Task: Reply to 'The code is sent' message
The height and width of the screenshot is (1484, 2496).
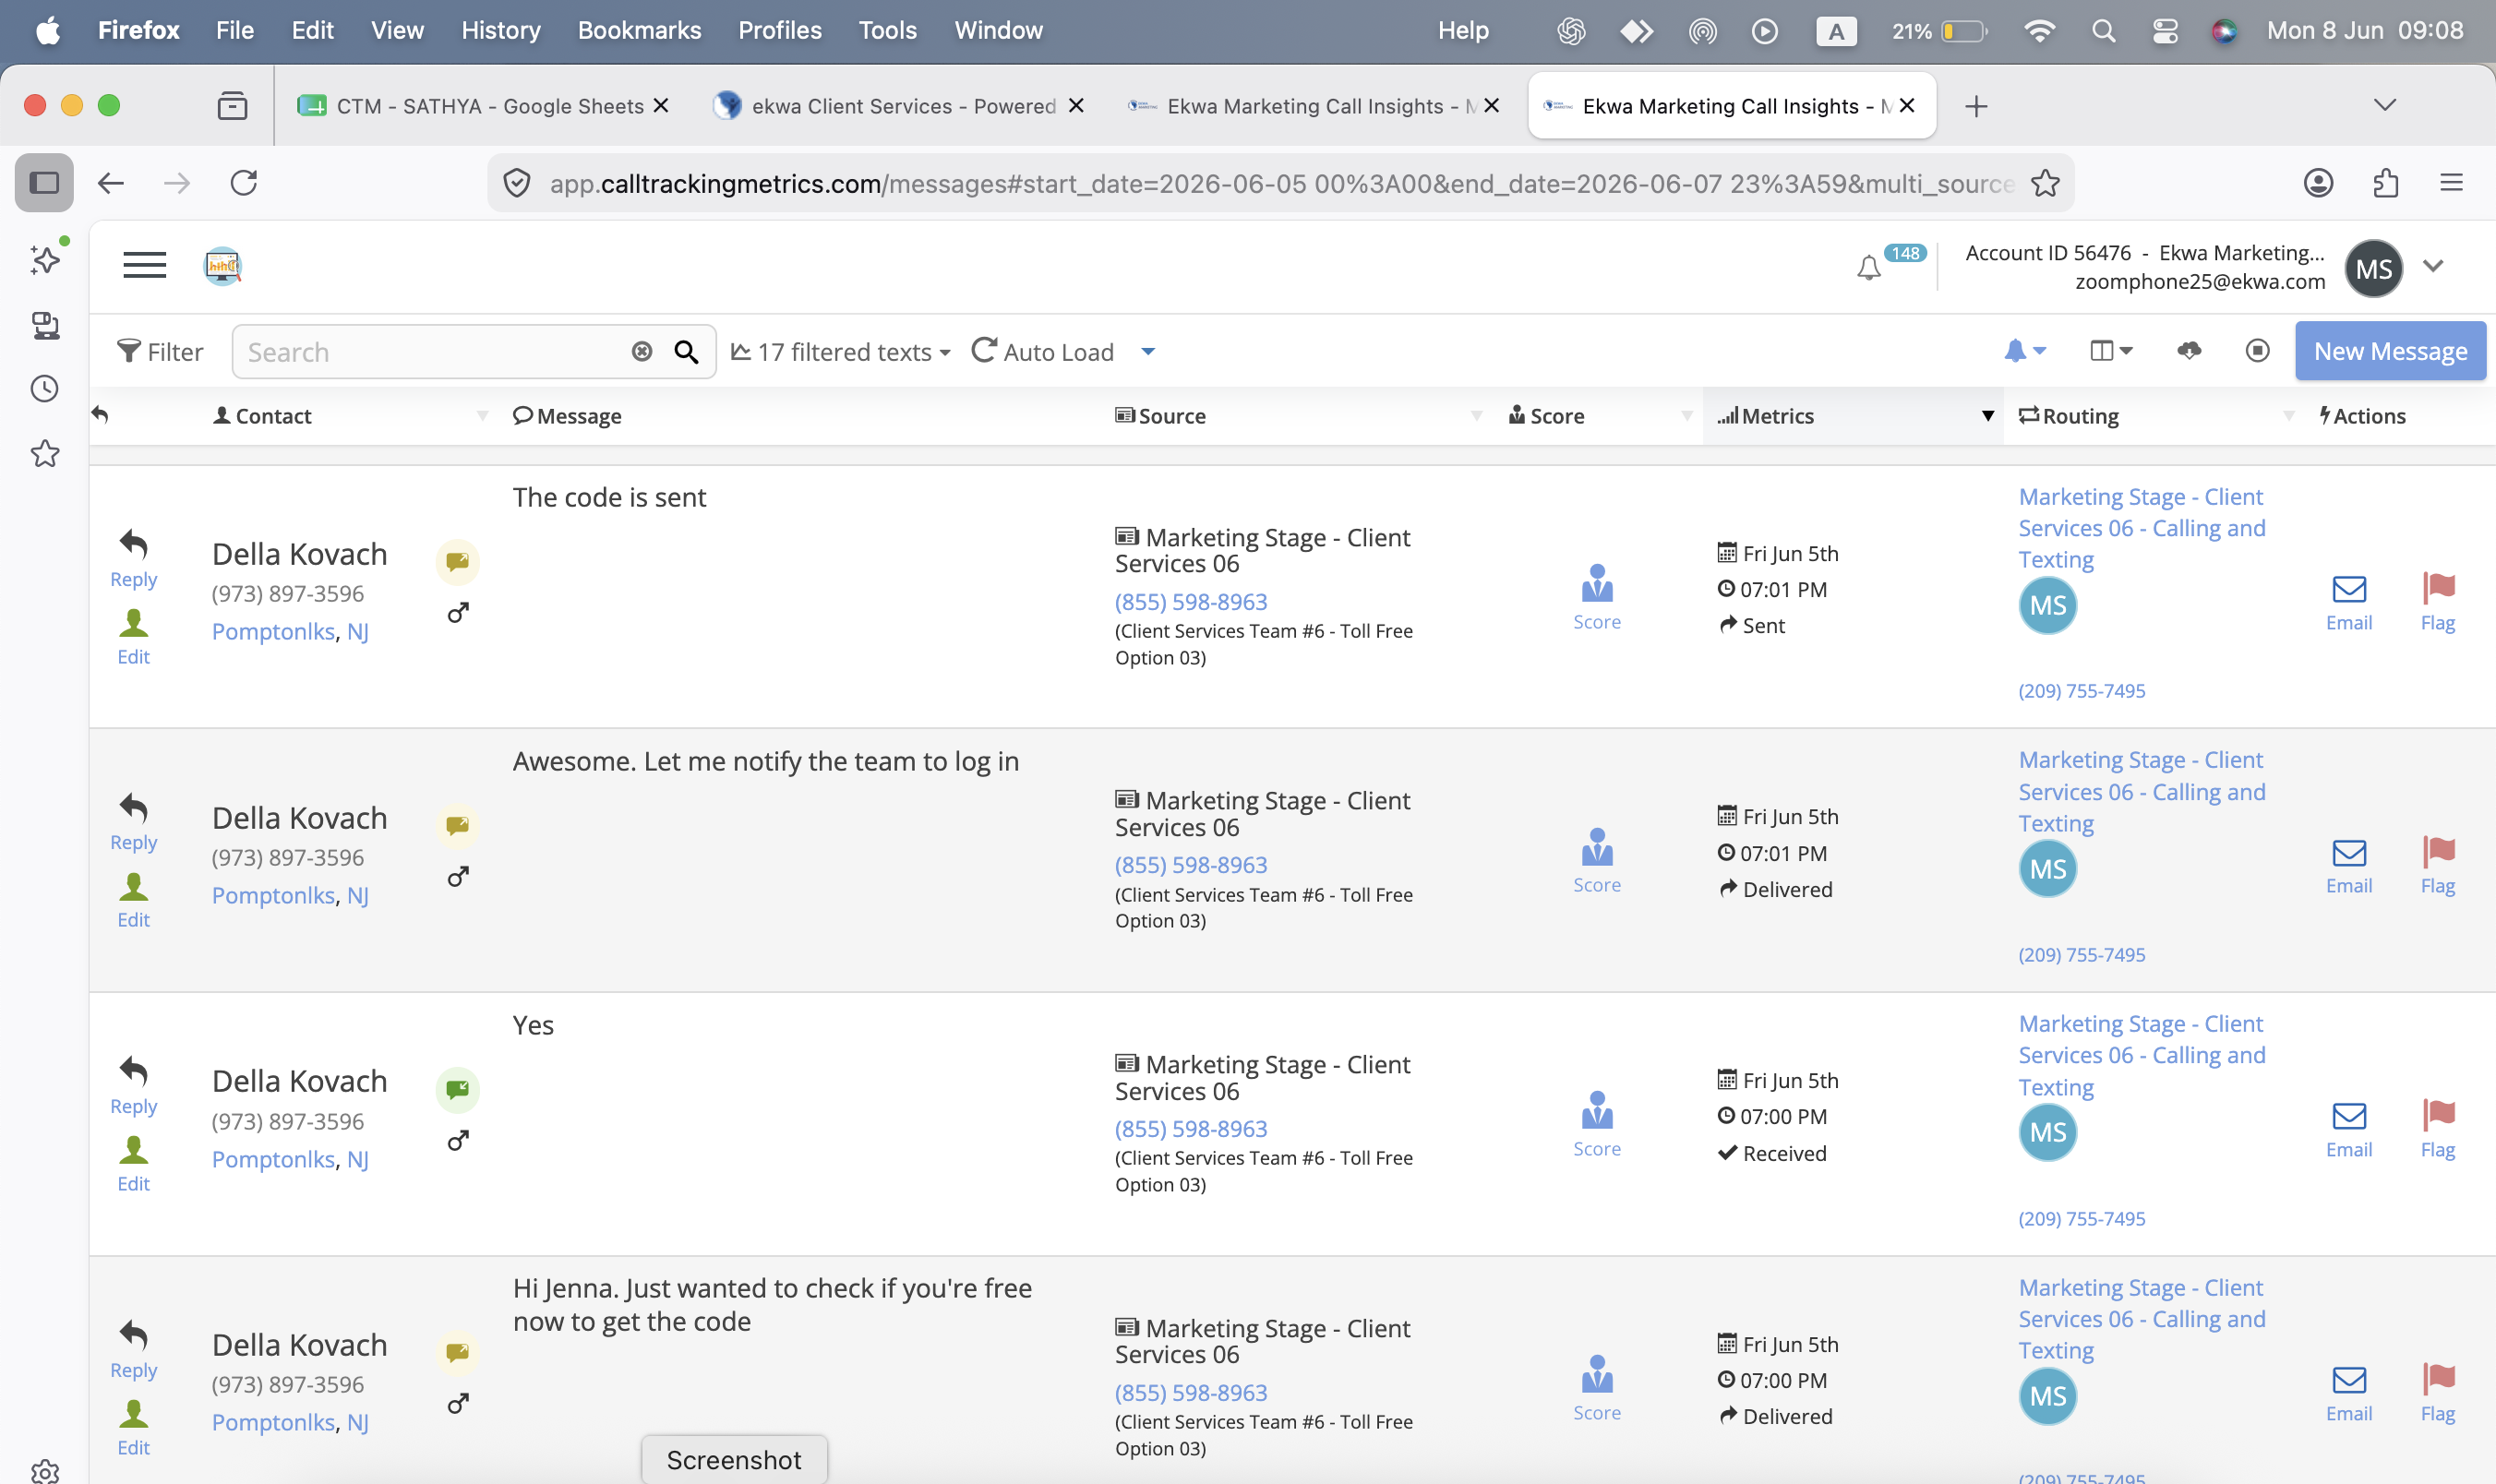Action: pos(133,558)
